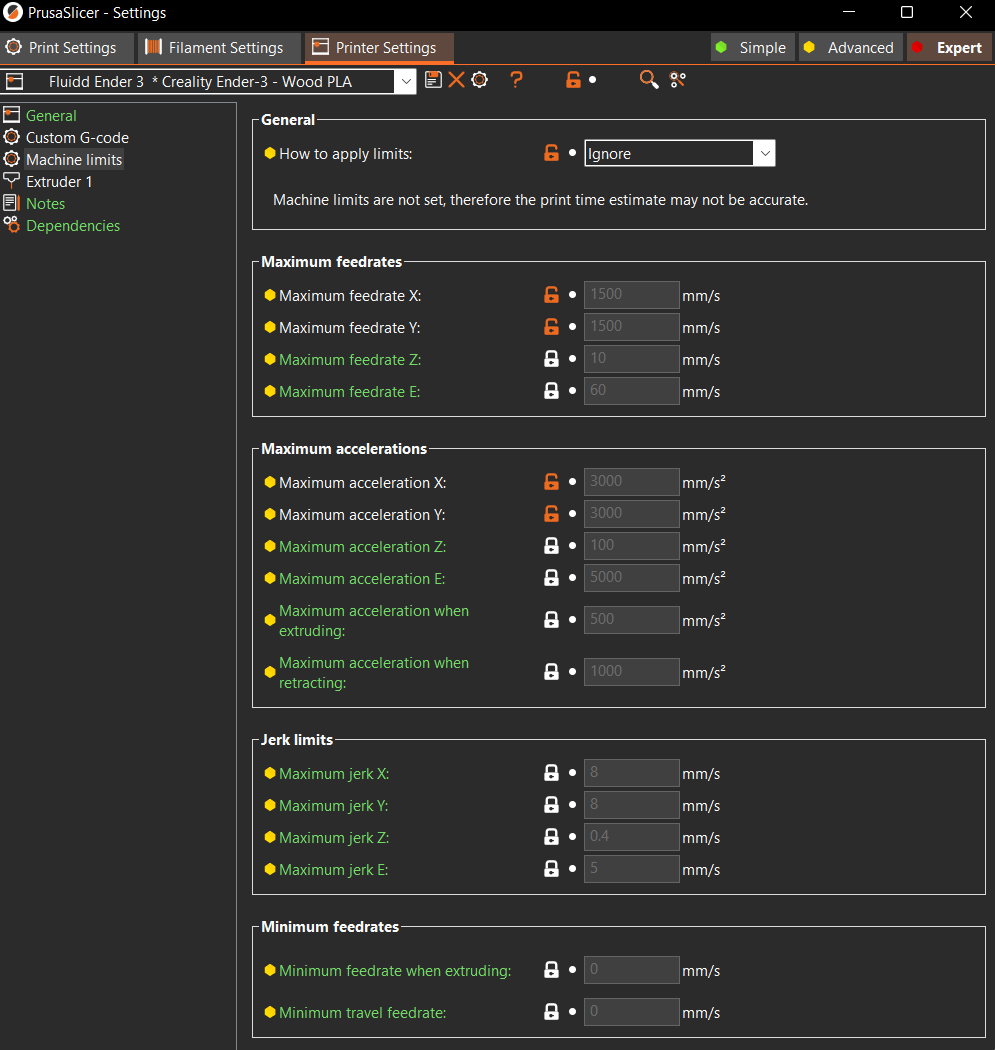
Task: Click the Maximum feedrate E value field
Action: pos(631,391)
